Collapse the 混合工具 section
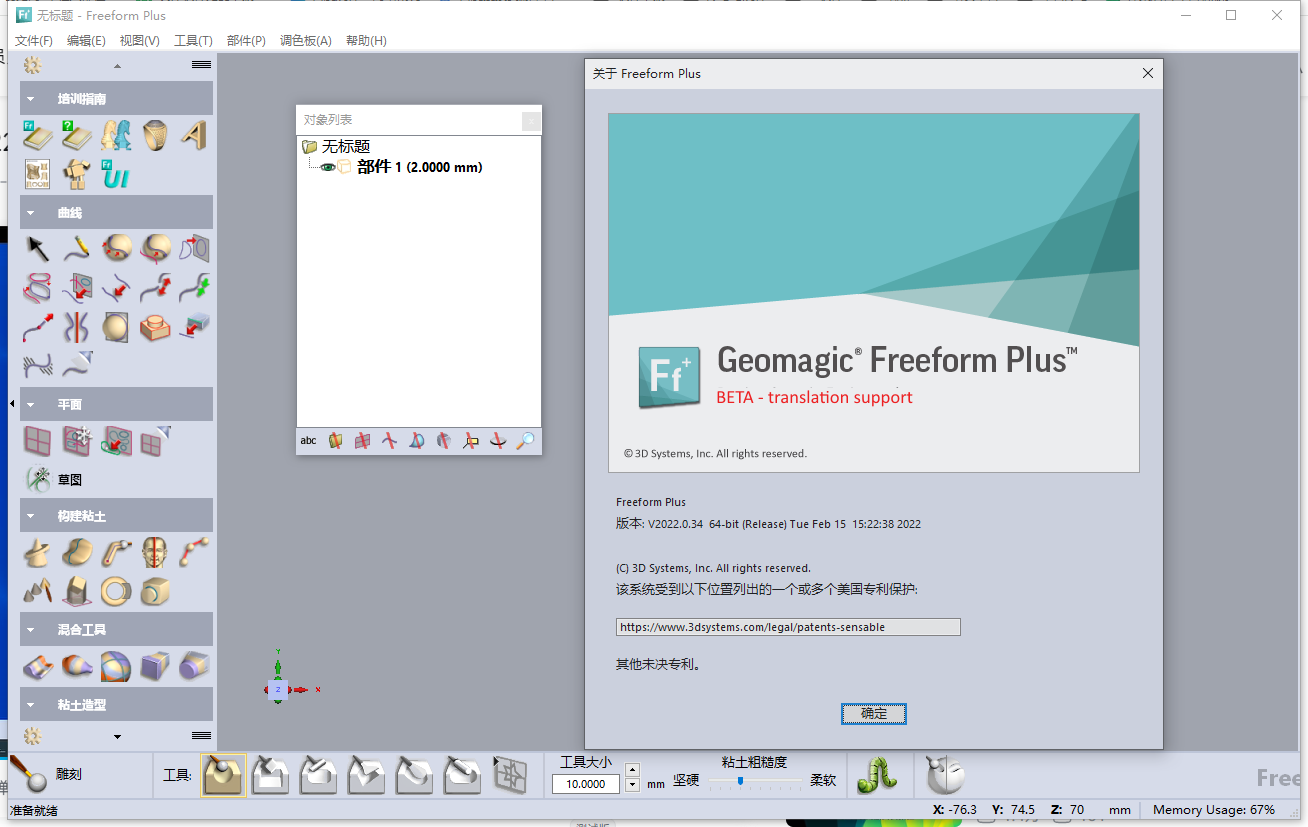Viewport: 1308px width, 827px height. (x=31, y=630)
